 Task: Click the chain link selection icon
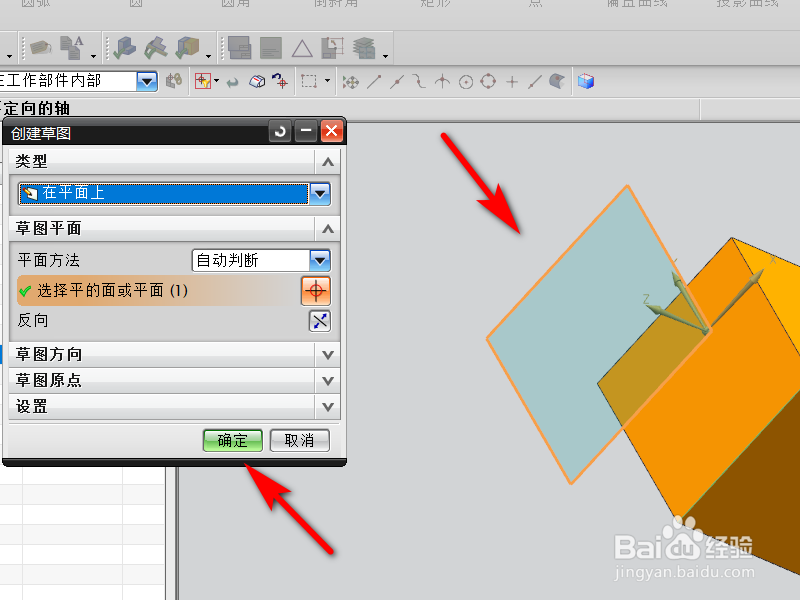coord(174,81)
